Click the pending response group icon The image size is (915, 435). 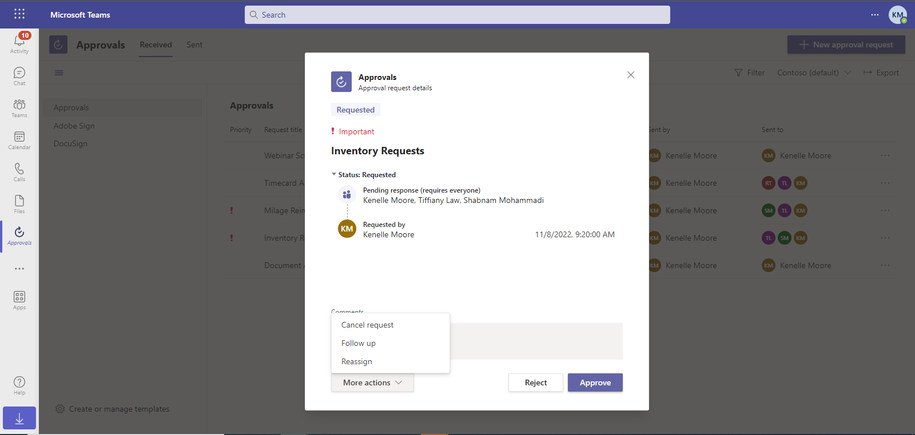347,194
